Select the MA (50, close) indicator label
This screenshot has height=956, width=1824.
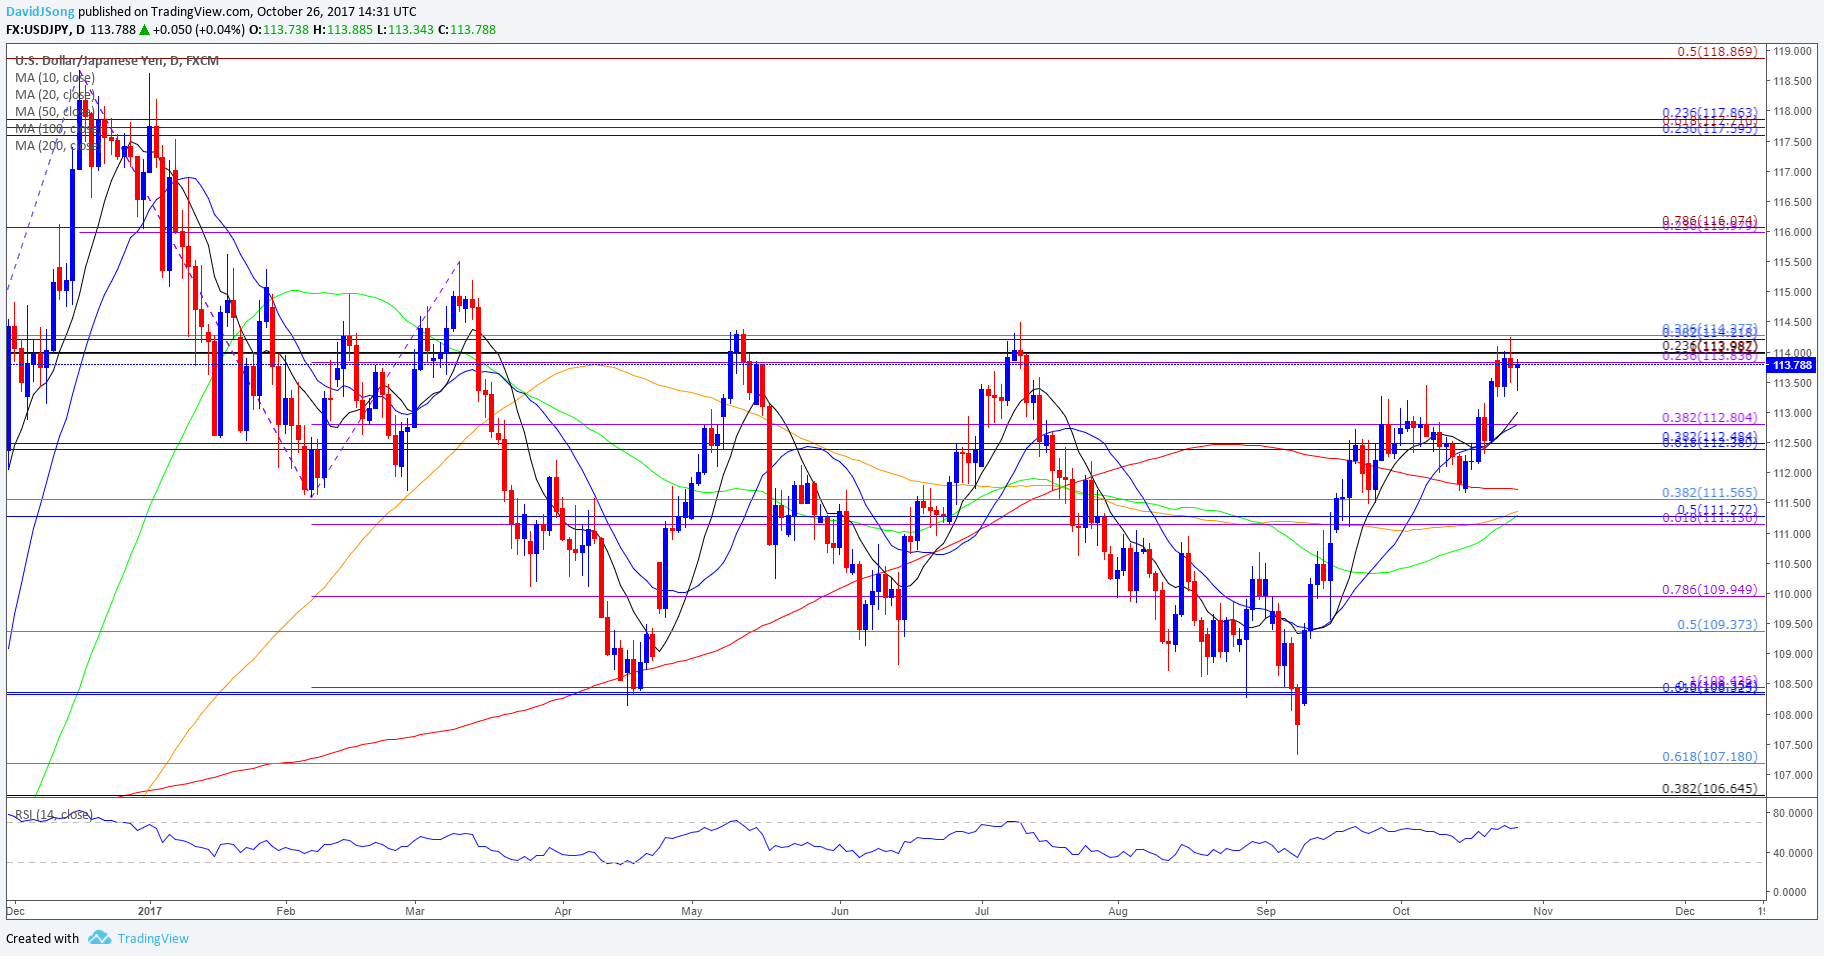[55, 112]
